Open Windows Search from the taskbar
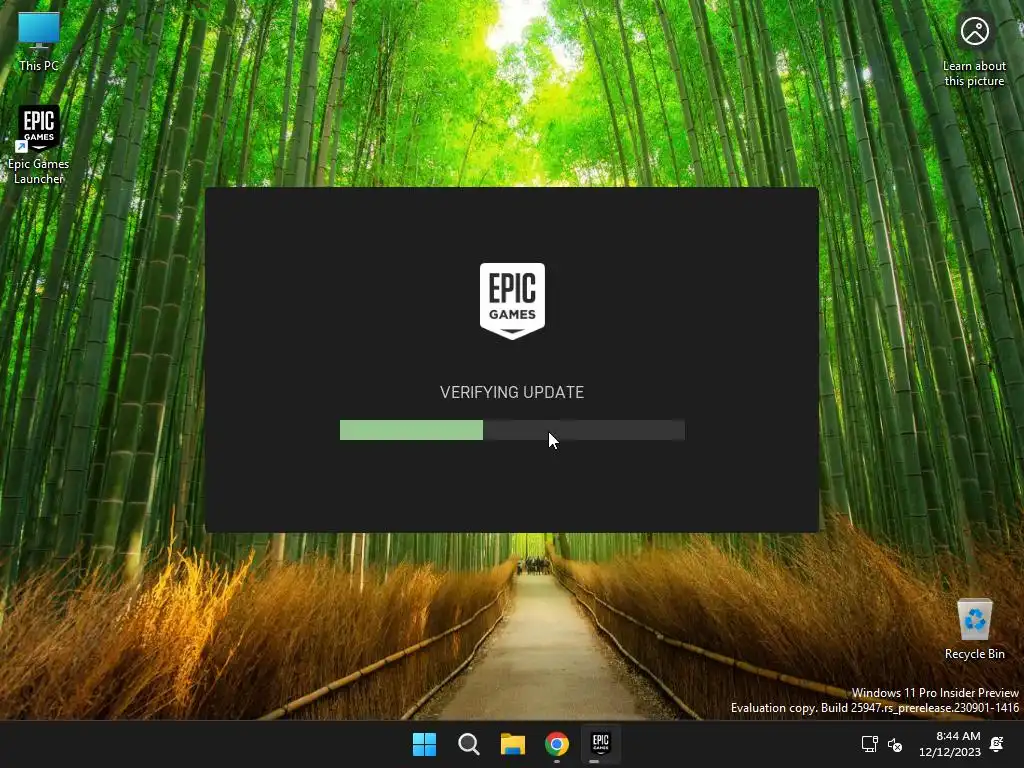The image size is (1024, 768). pos(469,744)
